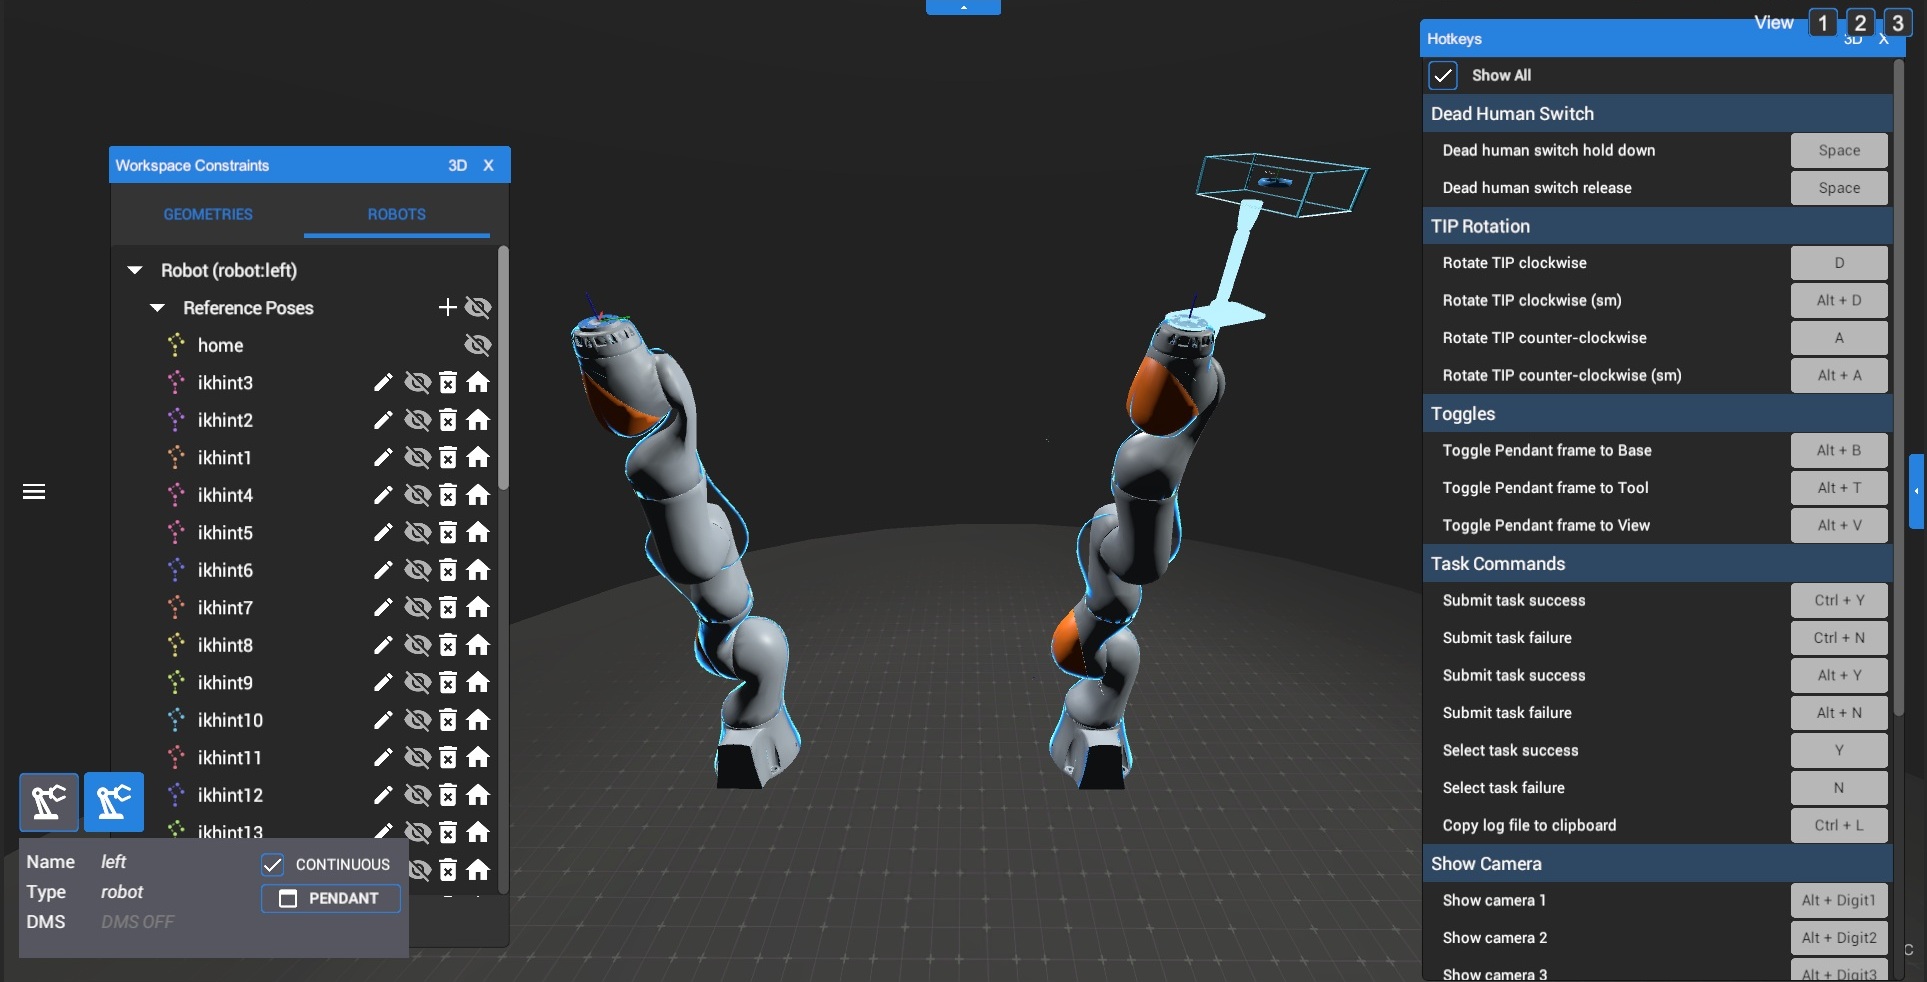This screenshot has width=1927, height=982.
Task: Switch to the ROBOTS tab
Action: [x=396, y=214]
